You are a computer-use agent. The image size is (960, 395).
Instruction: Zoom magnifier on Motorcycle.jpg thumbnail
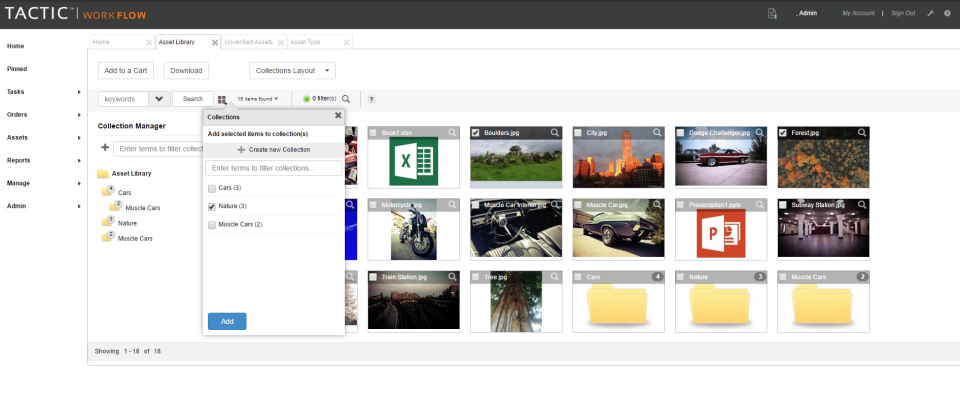452,205
